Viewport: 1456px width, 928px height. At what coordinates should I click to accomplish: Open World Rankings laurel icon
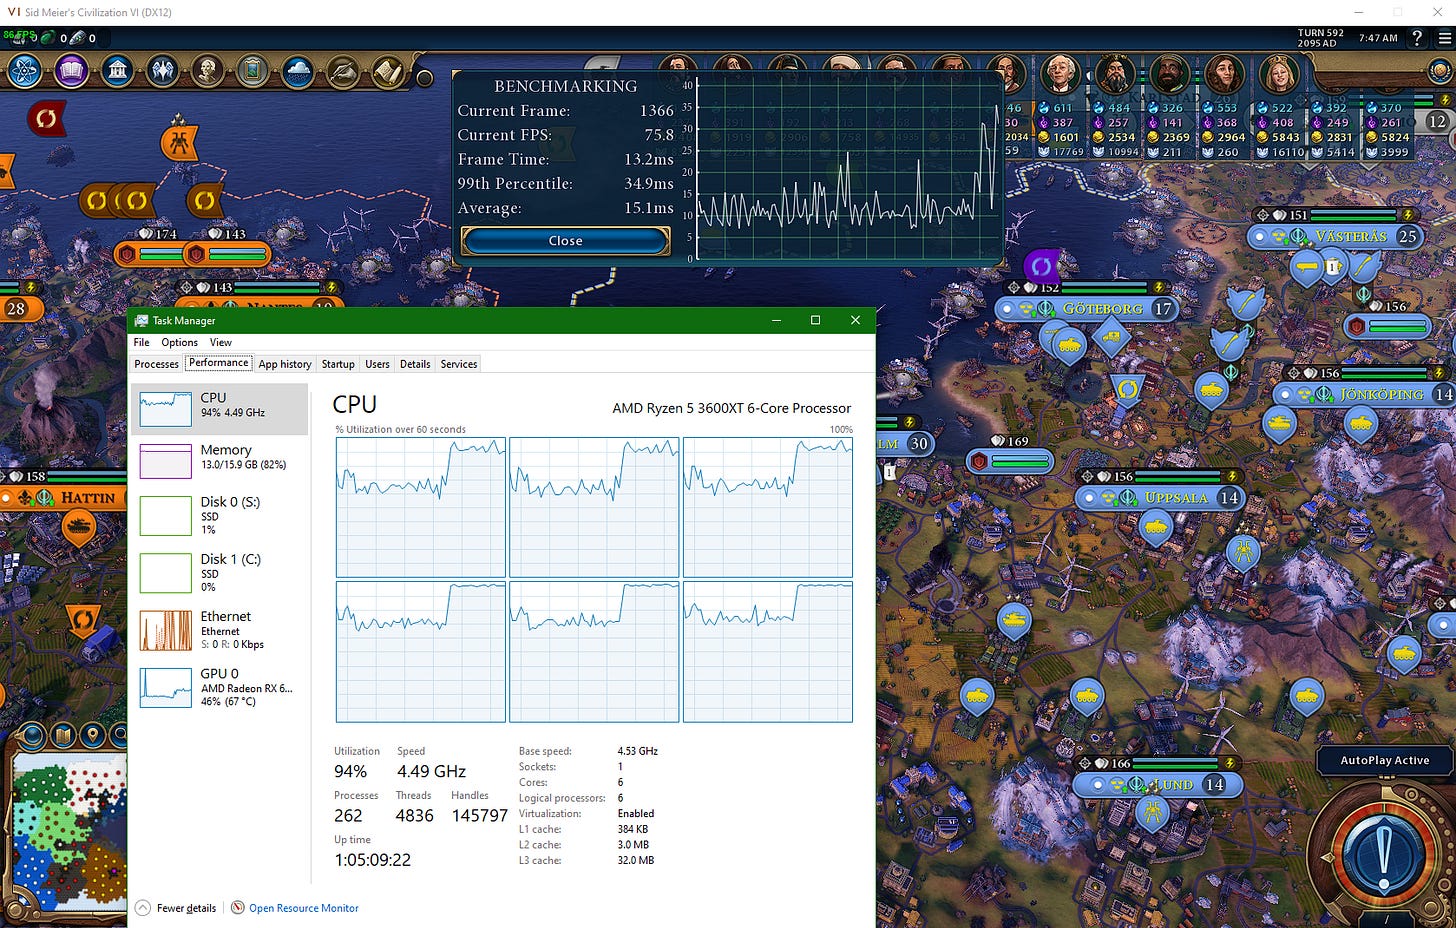coord(1438,72)
